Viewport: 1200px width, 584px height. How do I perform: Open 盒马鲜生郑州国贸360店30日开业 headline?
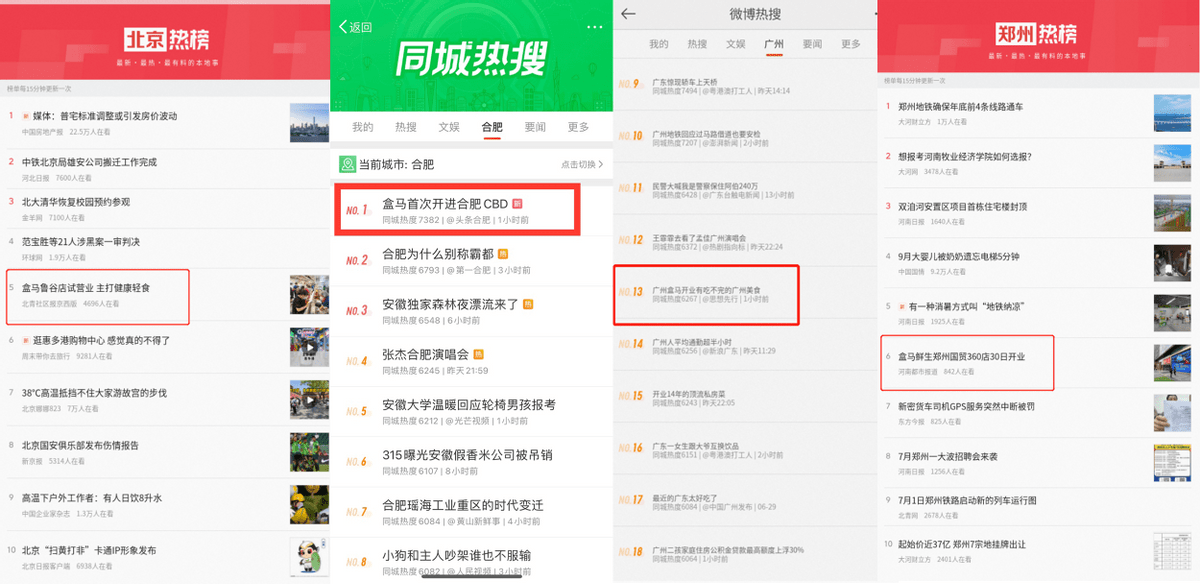[x=961, y=356]
